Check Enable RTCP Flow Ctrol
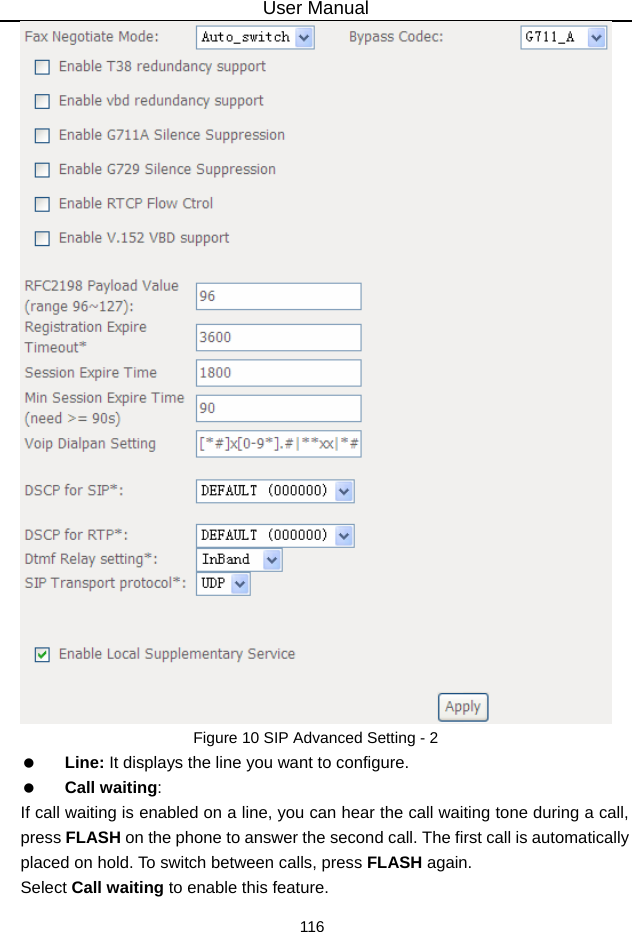The width and height of the screenshot is (632, 932). point(42,204)
